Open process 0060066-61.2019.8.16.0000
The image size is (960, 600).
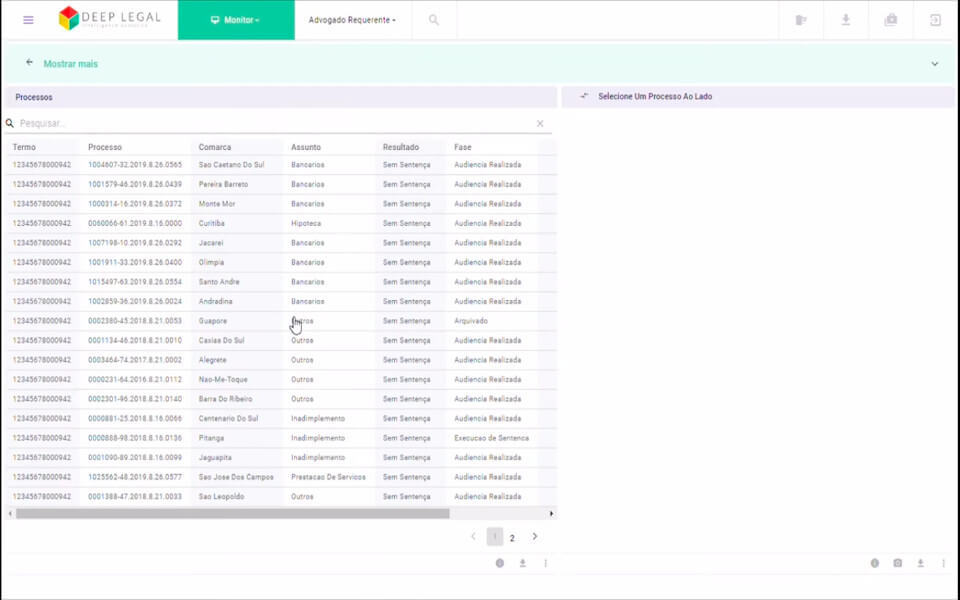click(135, 223)
